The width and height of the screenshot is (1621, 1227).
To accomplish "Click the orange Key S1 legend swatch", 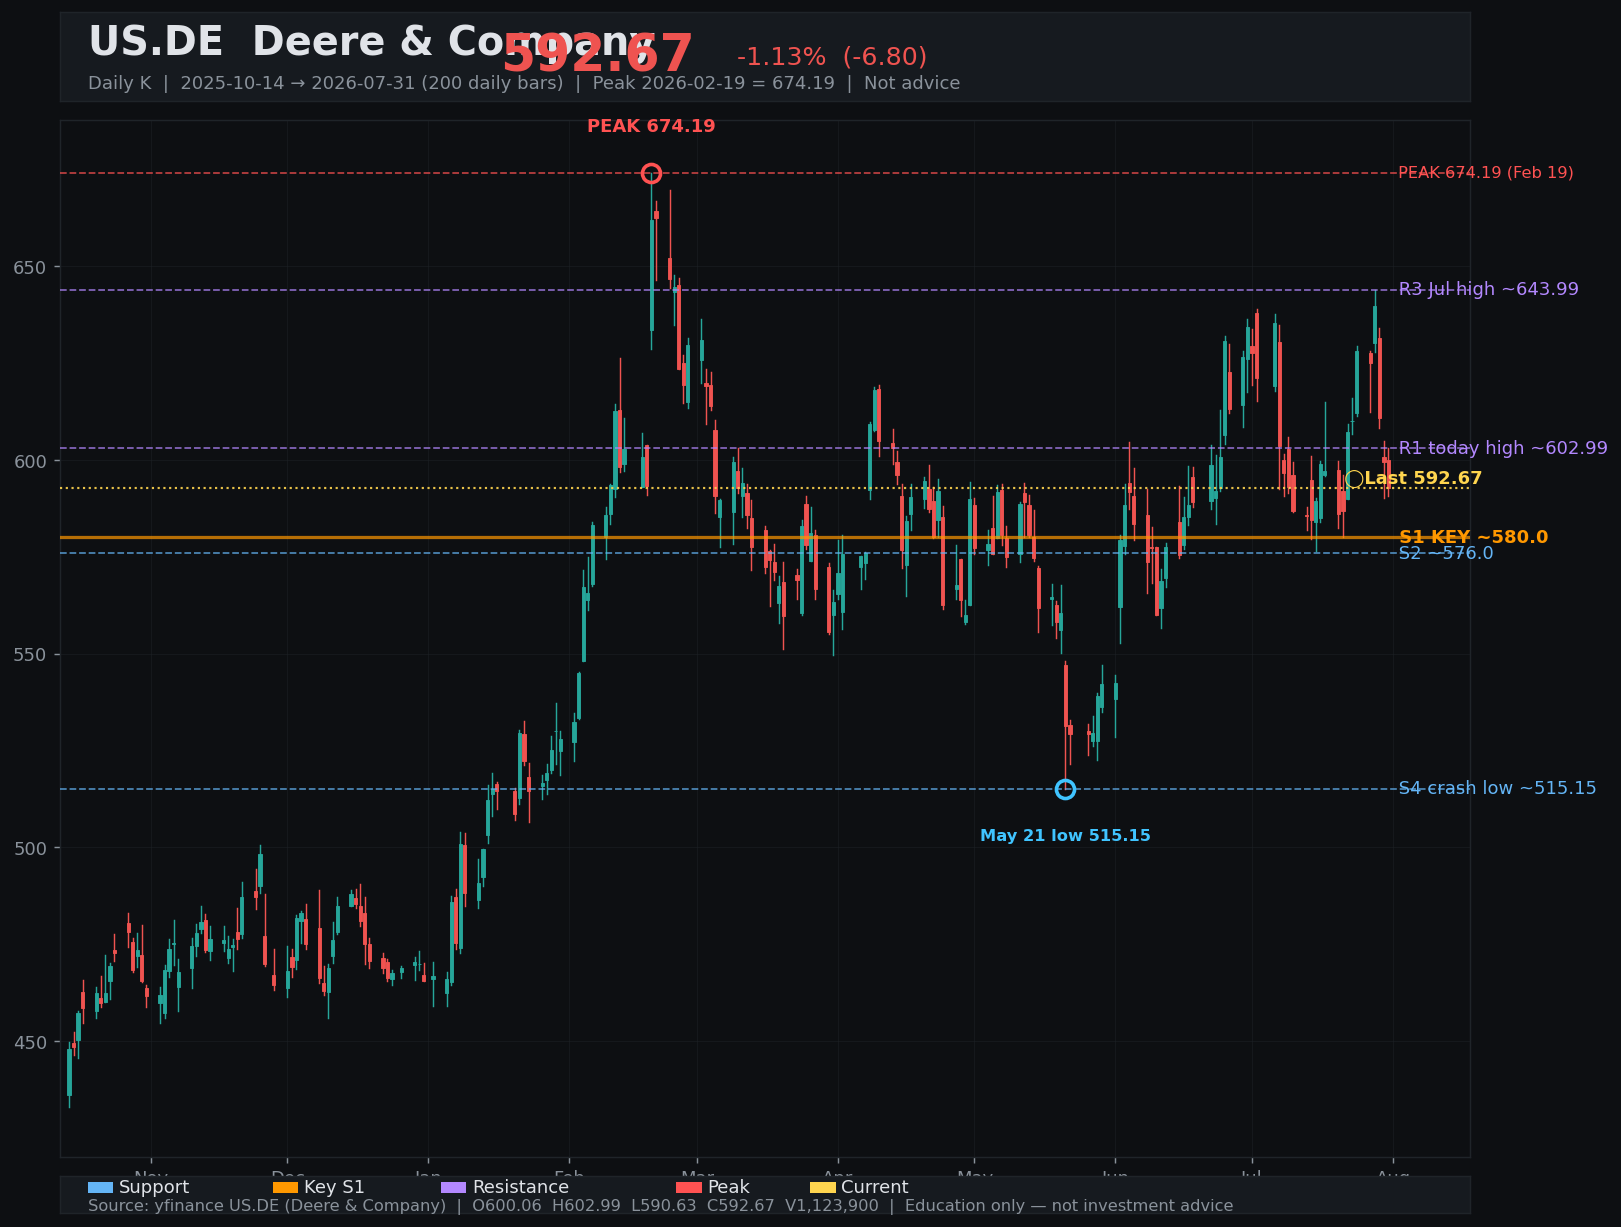I will [285, 1187].
